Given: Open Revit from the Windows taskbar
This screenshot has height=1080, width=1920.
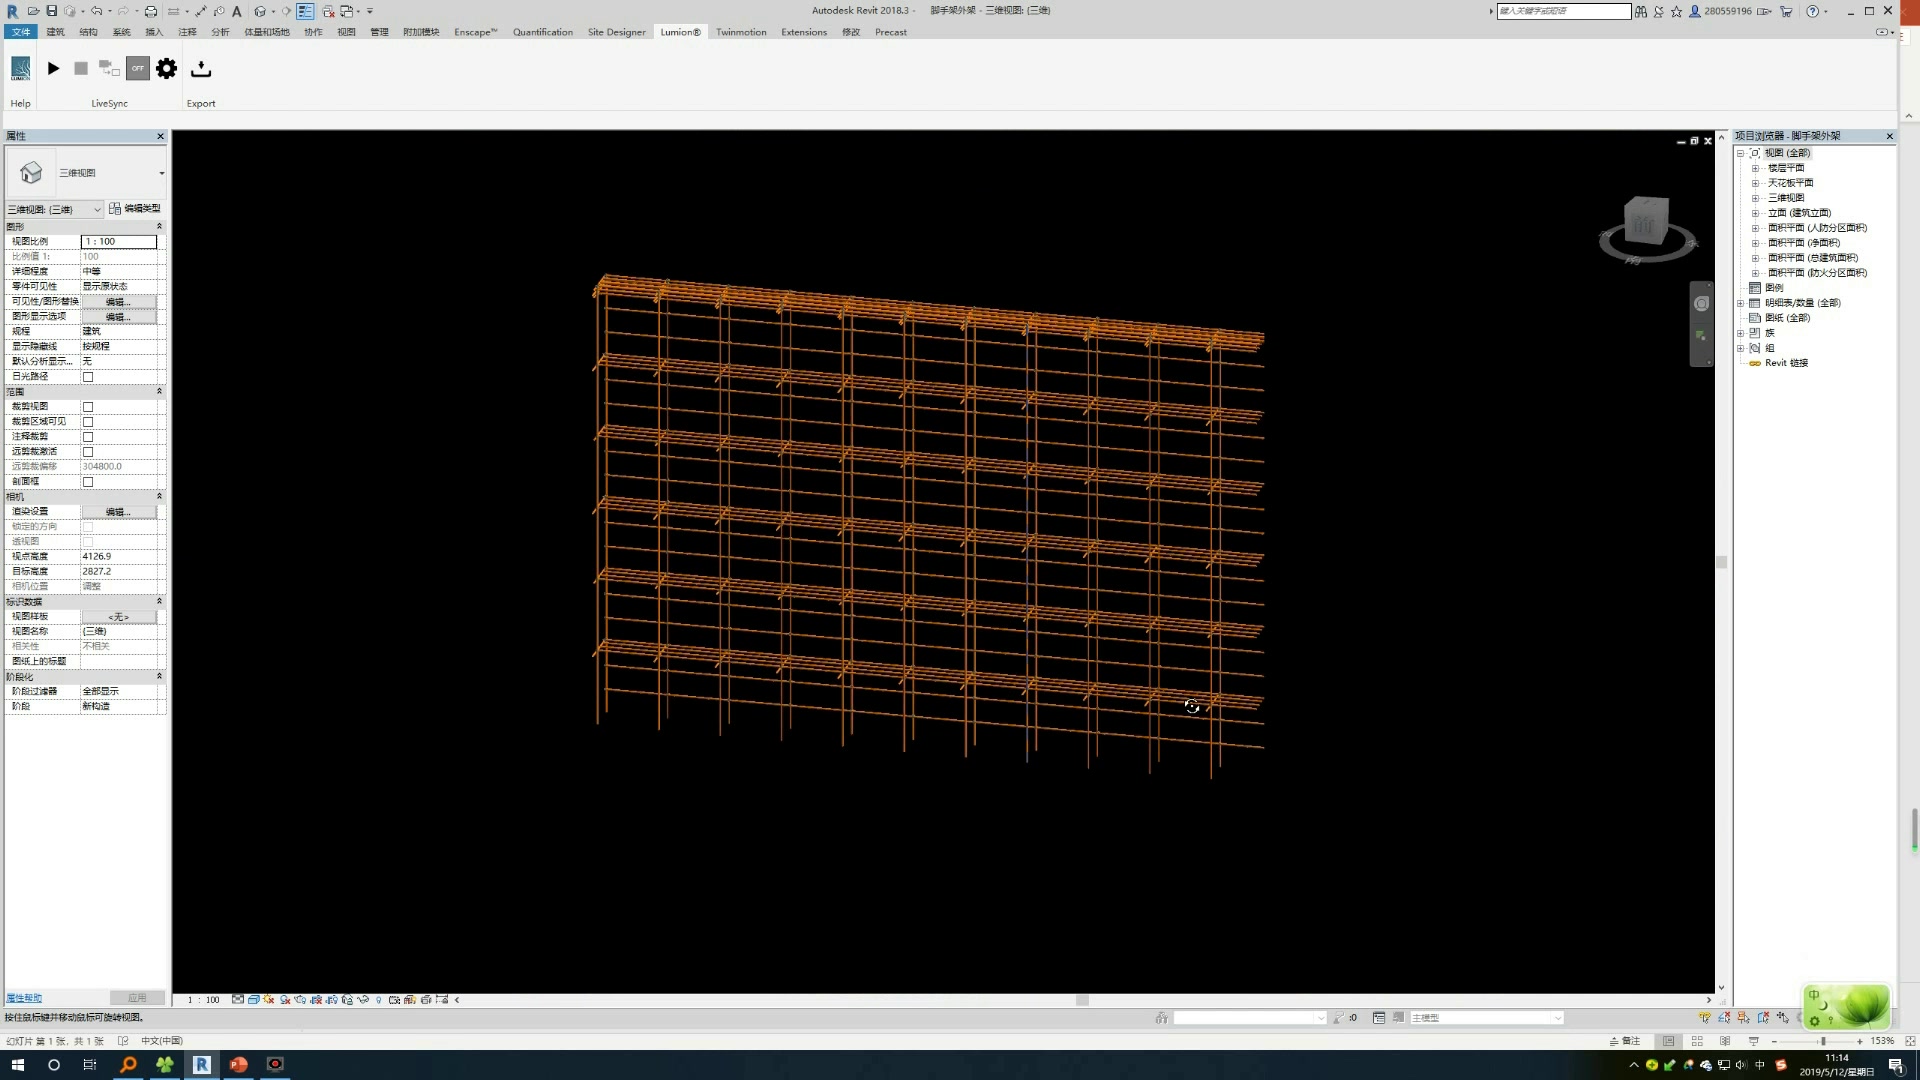Looking at the screenshot, I should (x=201, y=1064).
